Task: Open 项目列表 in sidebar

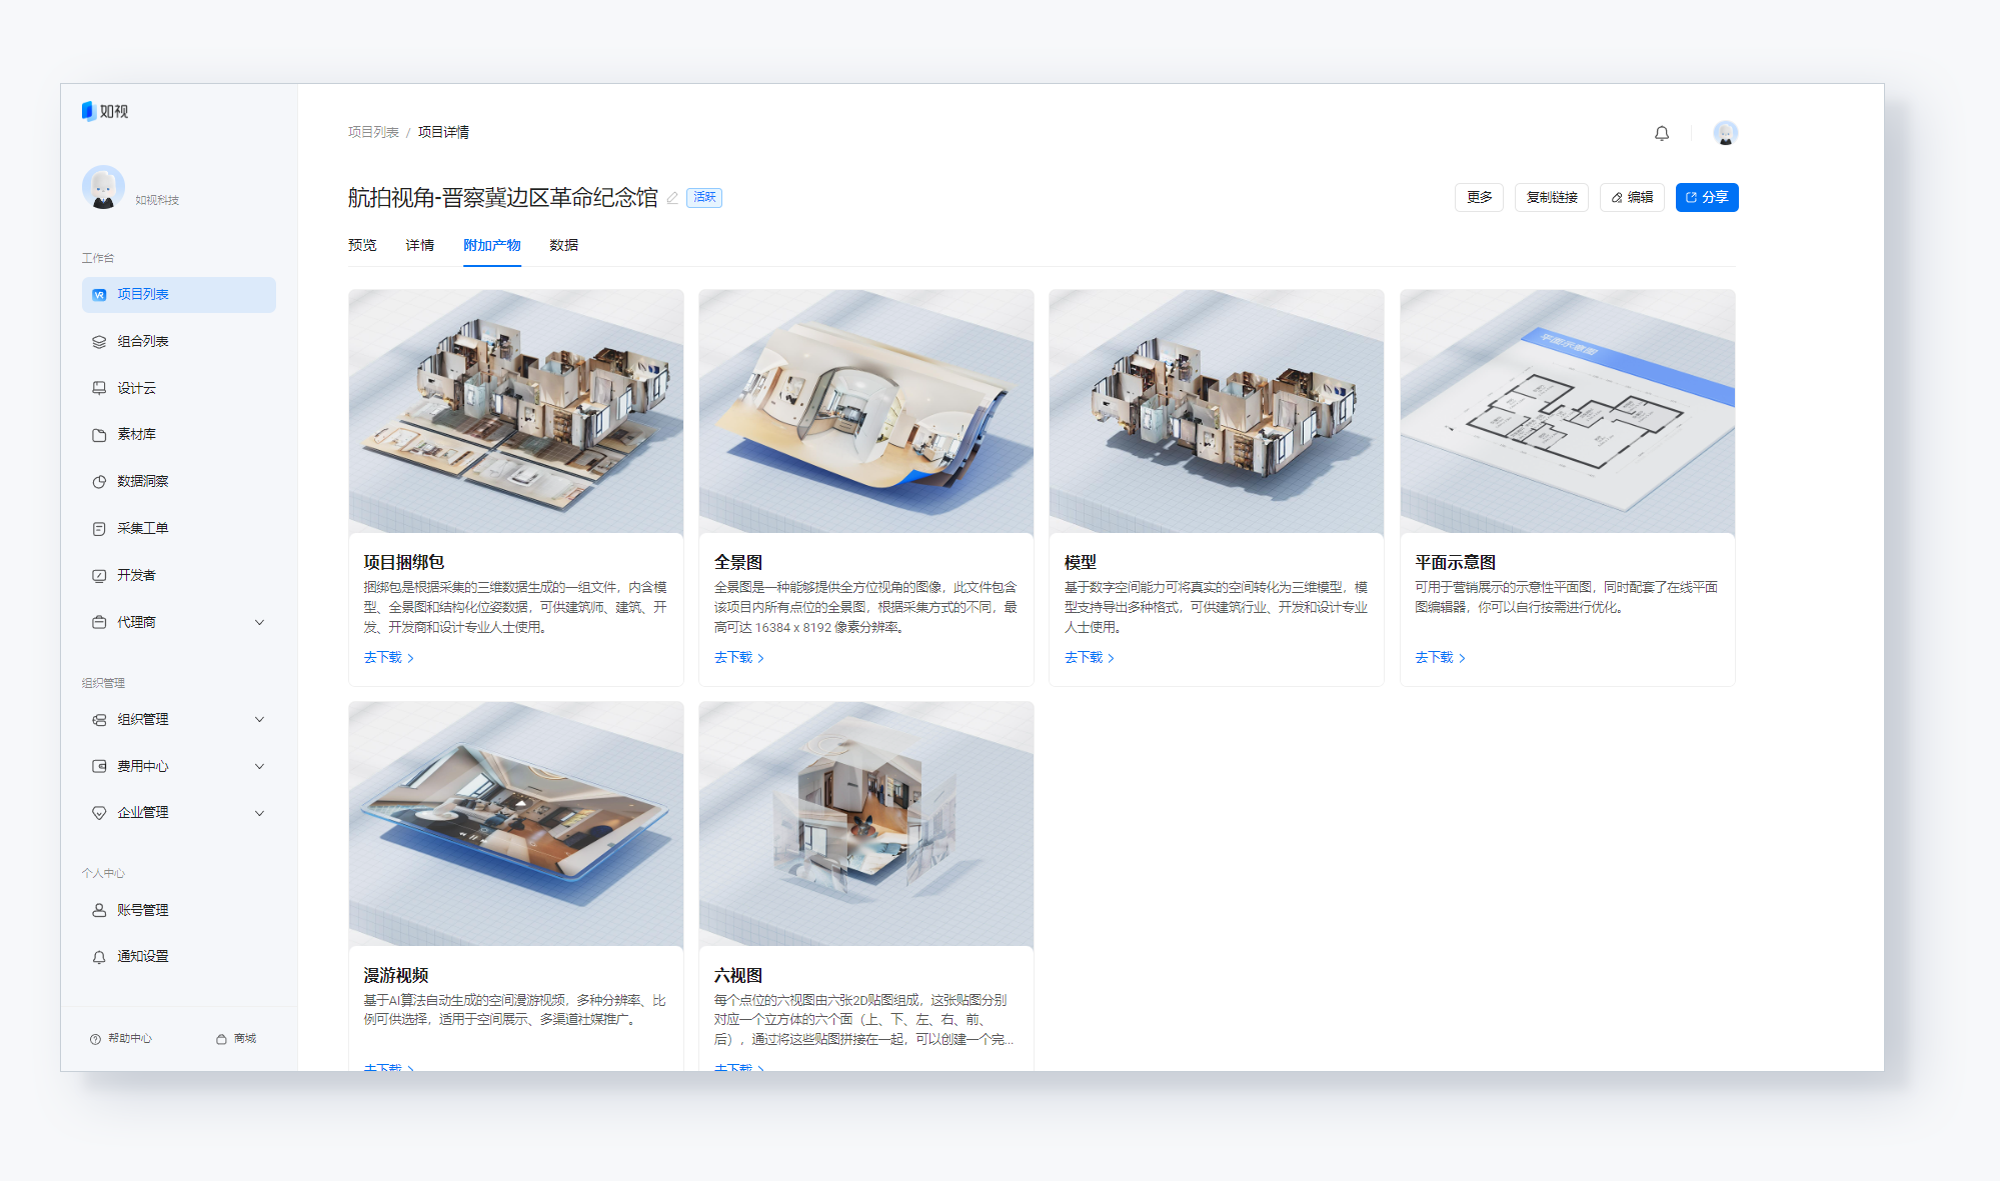Action: coord(179,295)
